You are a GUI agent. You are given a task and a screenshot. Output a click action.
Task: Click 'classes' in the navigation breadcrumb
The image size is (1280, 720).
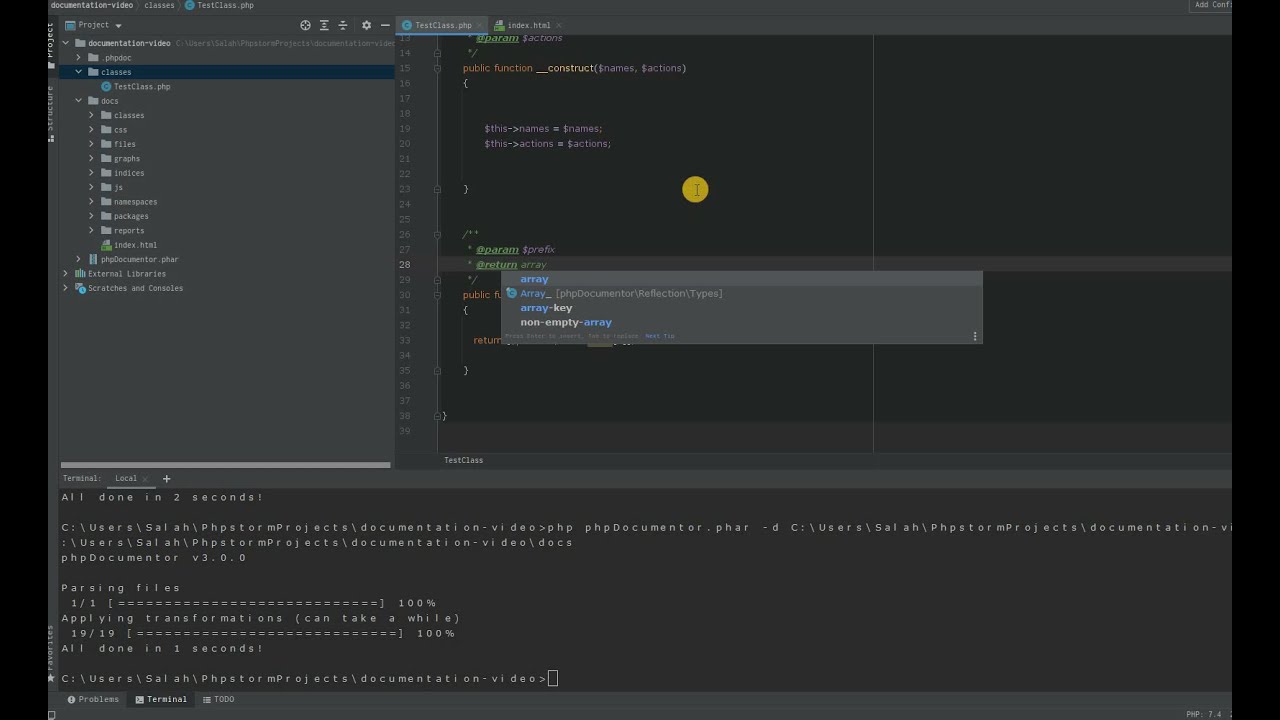[x=159, y=5]
